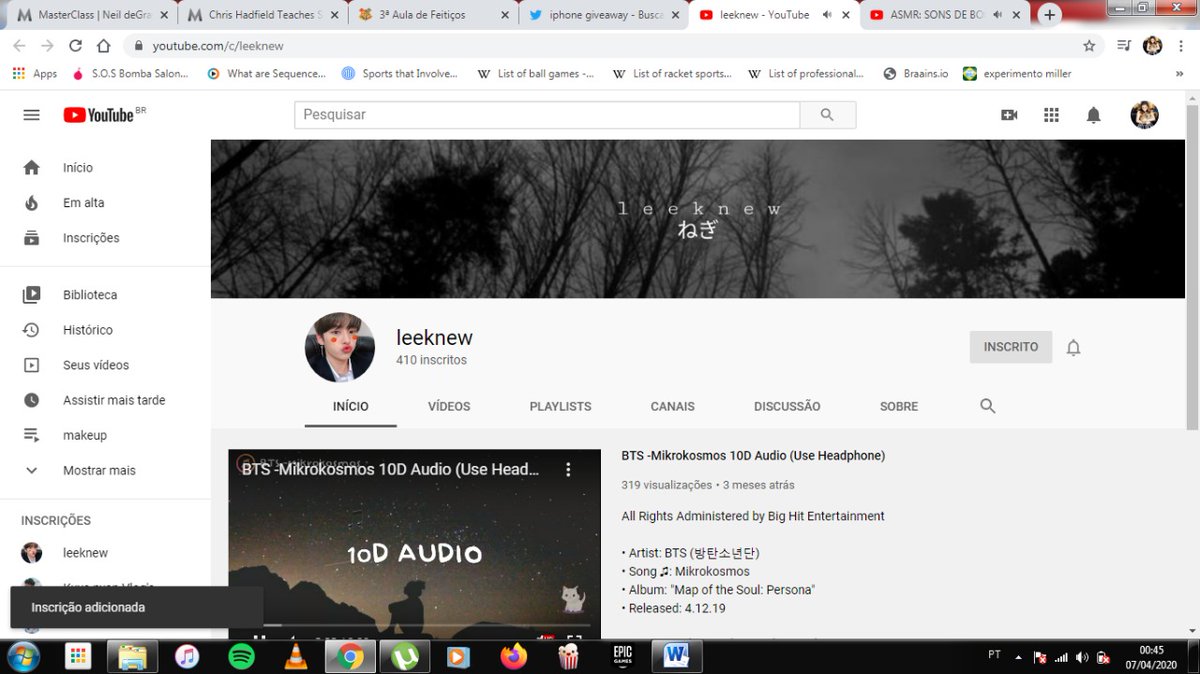
Task: Open the S.O.S Bomba Salon bookmark
Action: tap(131, 74)
